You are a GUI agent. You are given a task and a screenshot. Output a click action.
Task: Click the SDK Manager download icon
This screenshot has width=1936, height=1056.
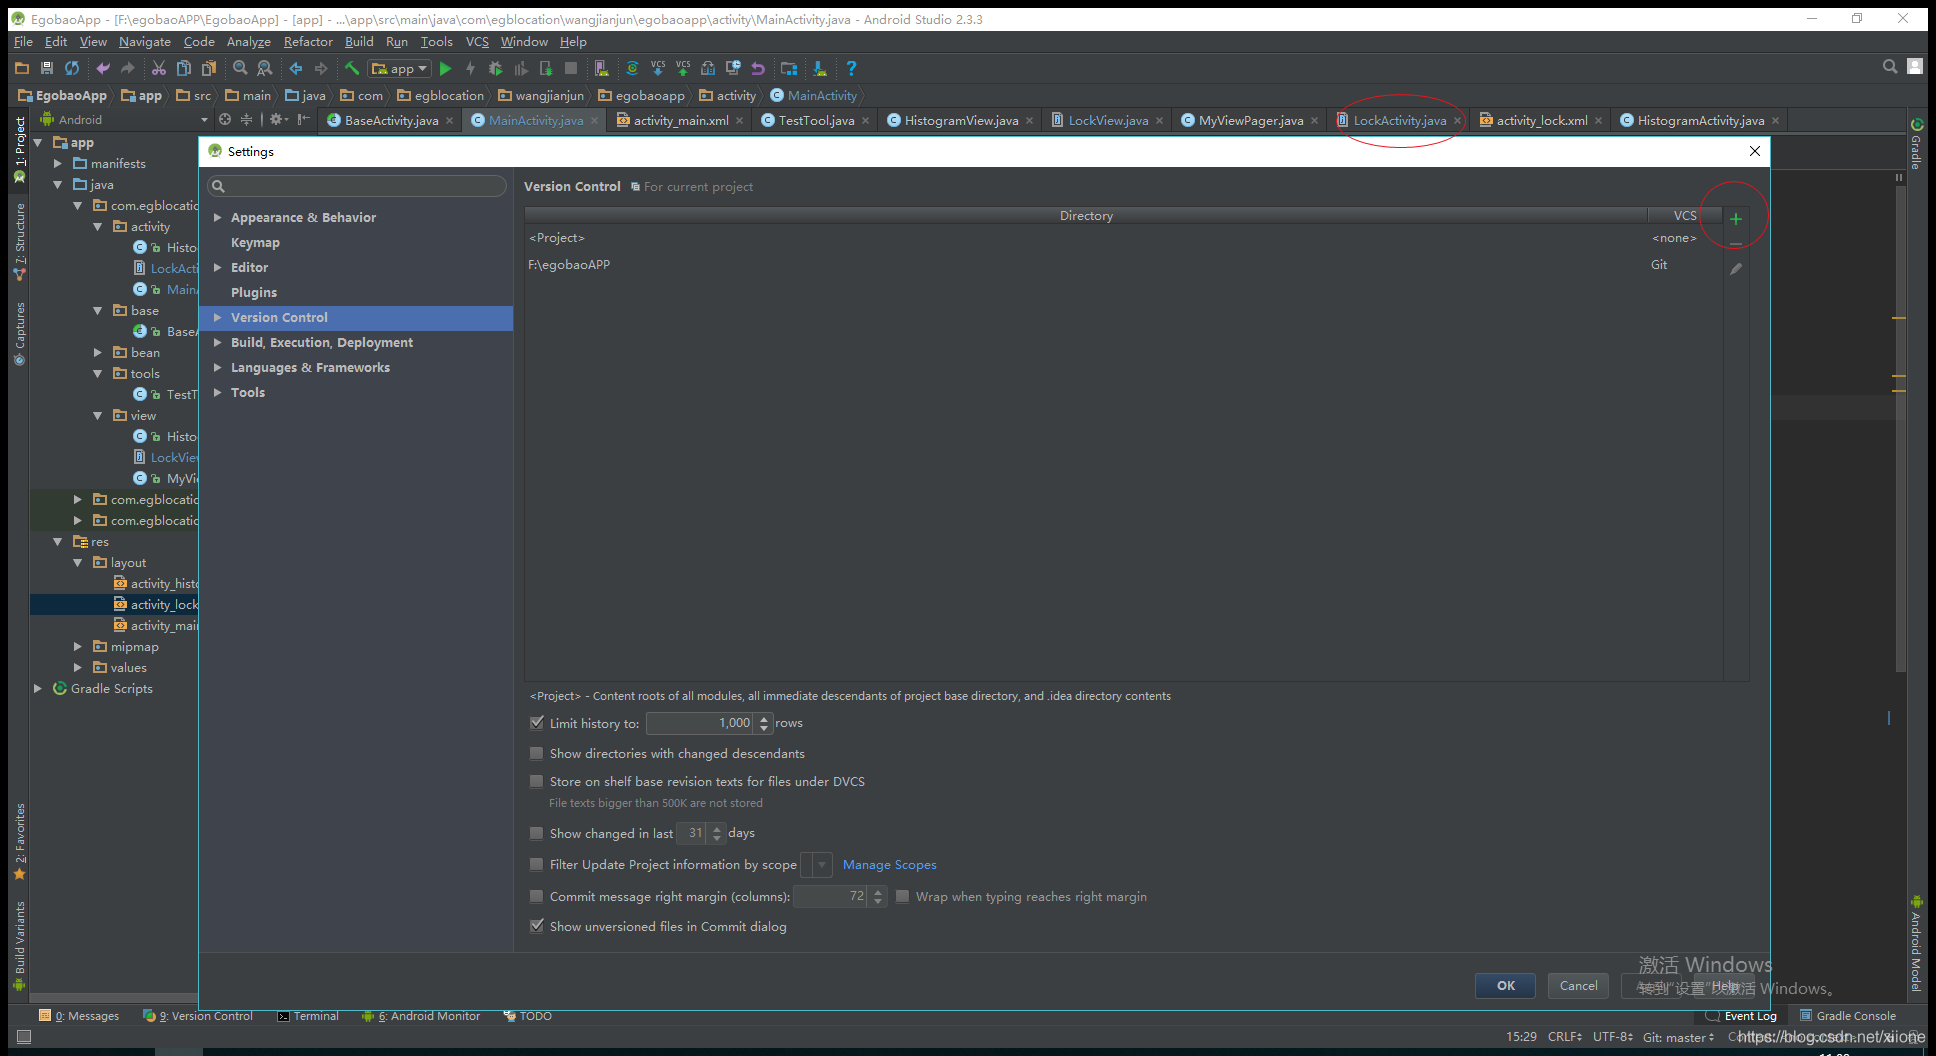point(820,68)
